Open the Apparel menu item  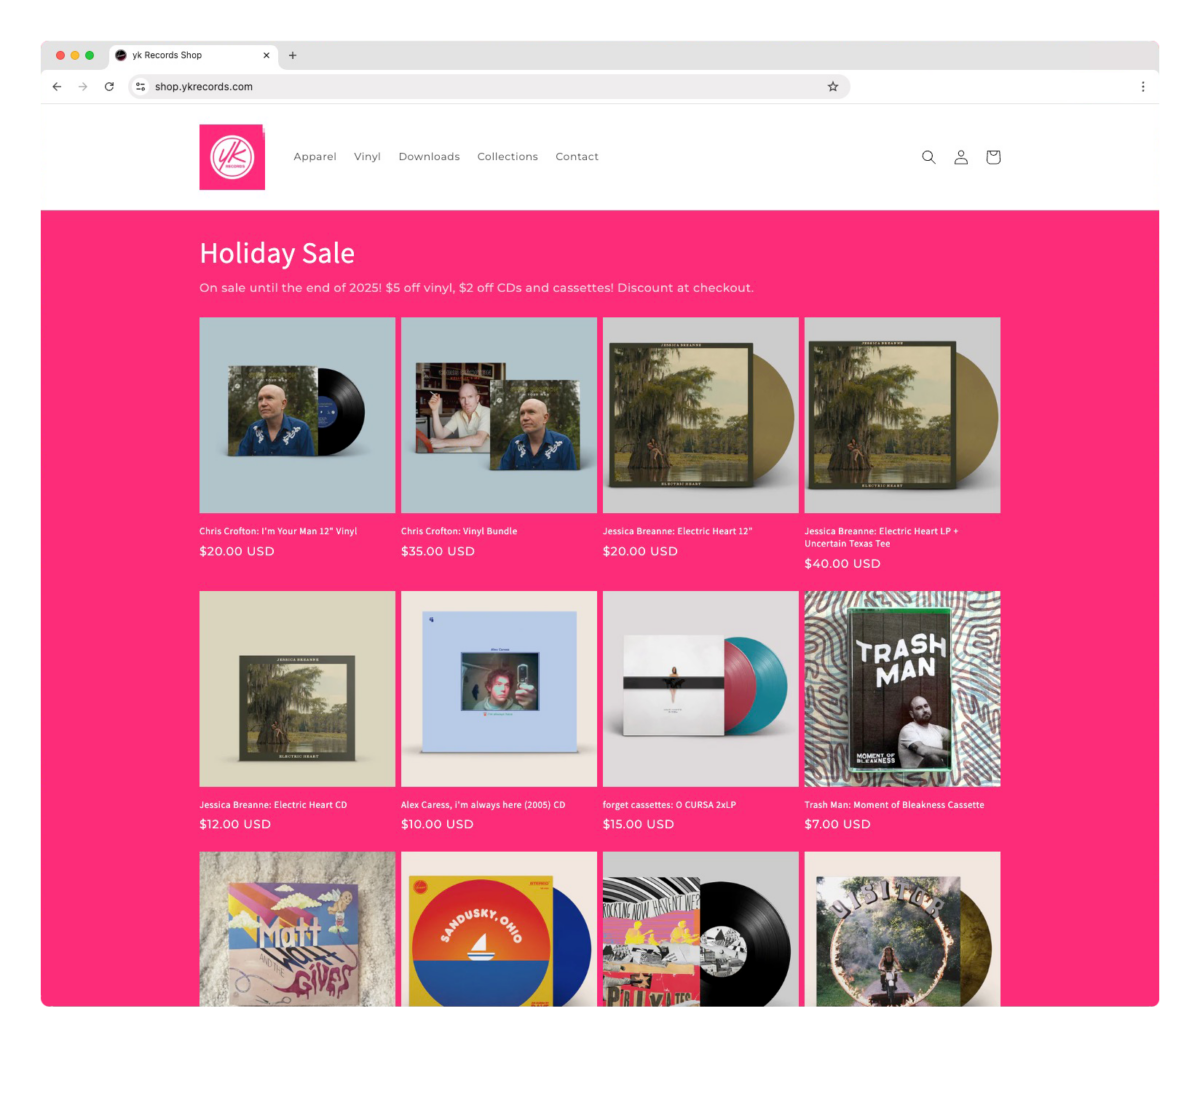pos(315,157)
